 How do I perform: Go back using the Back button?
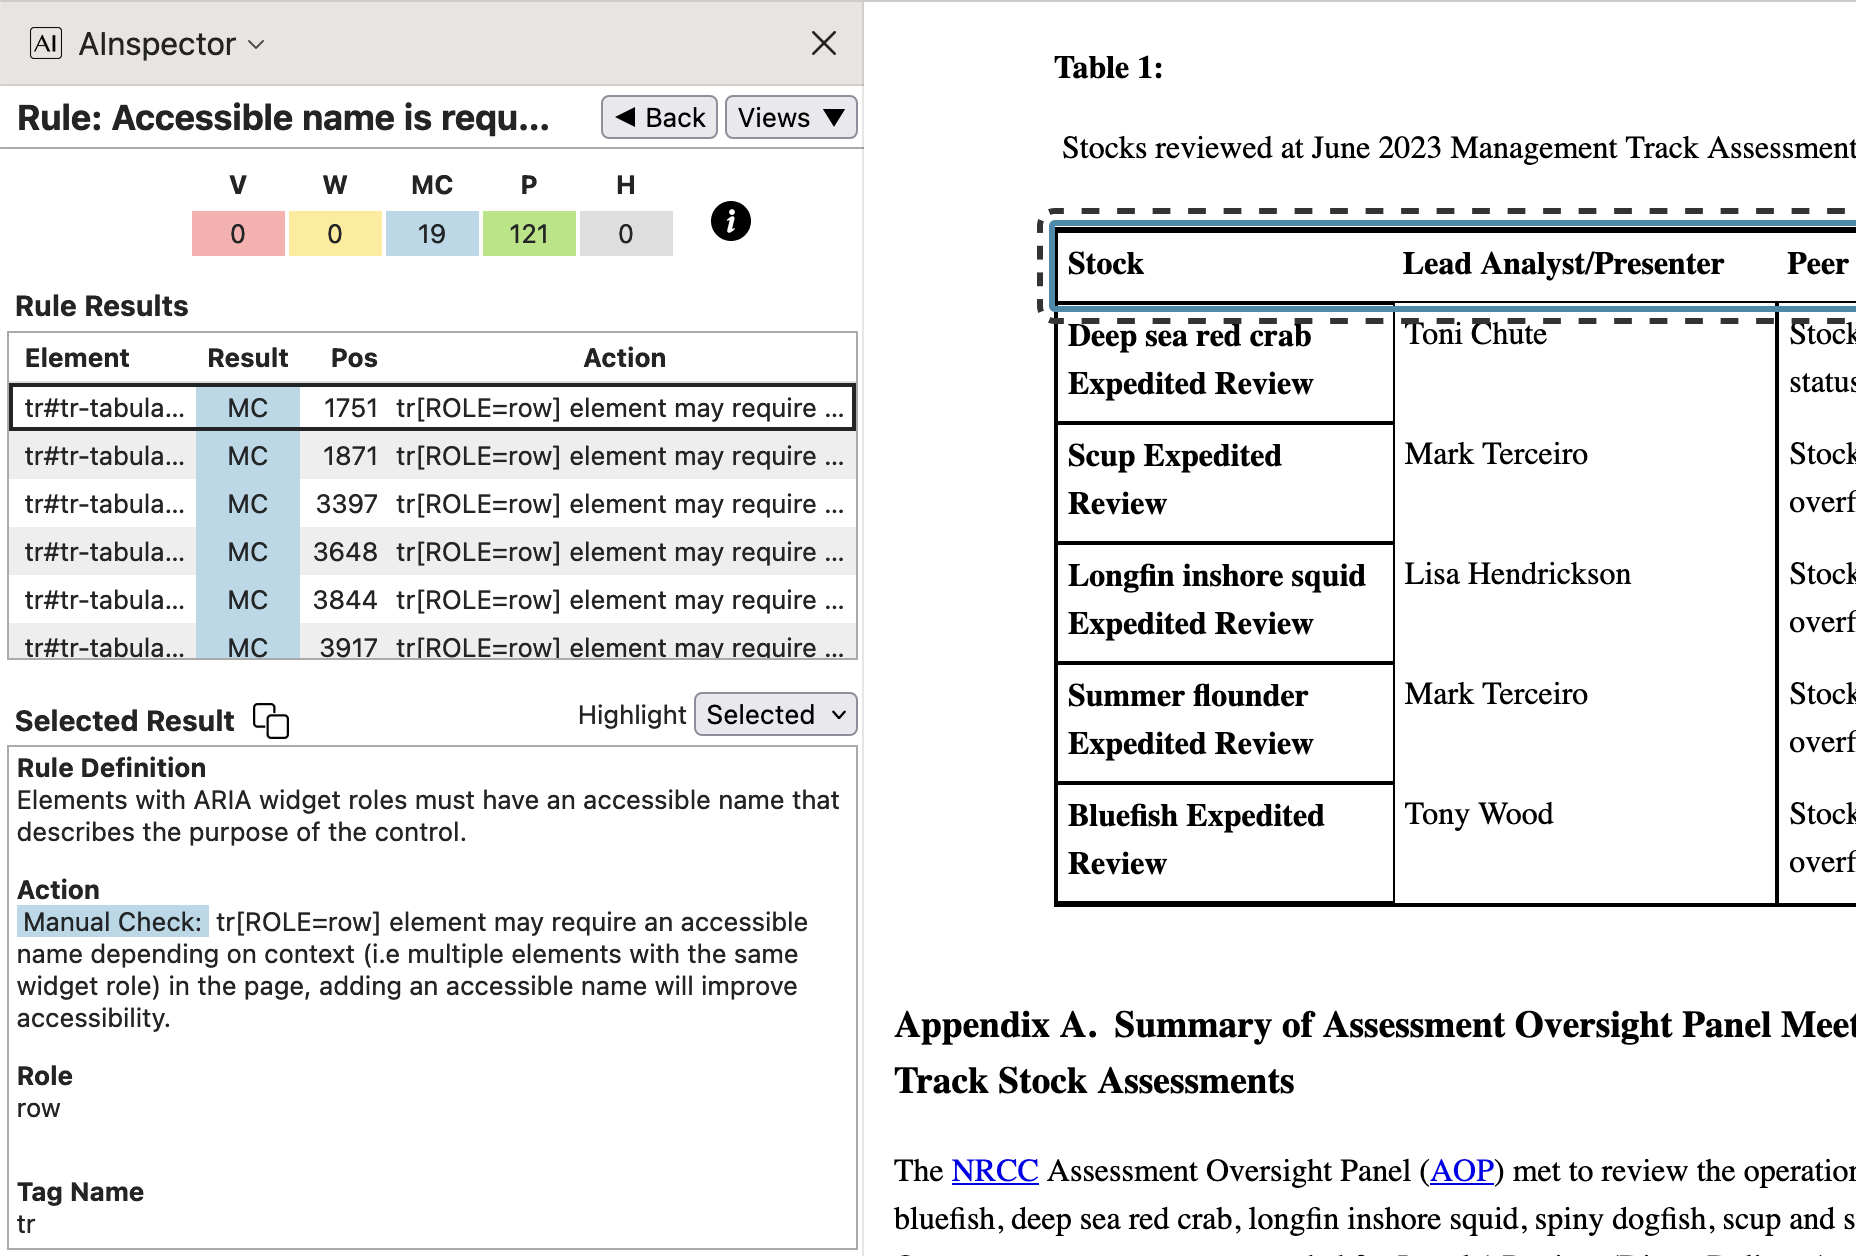tap(659, 118)
